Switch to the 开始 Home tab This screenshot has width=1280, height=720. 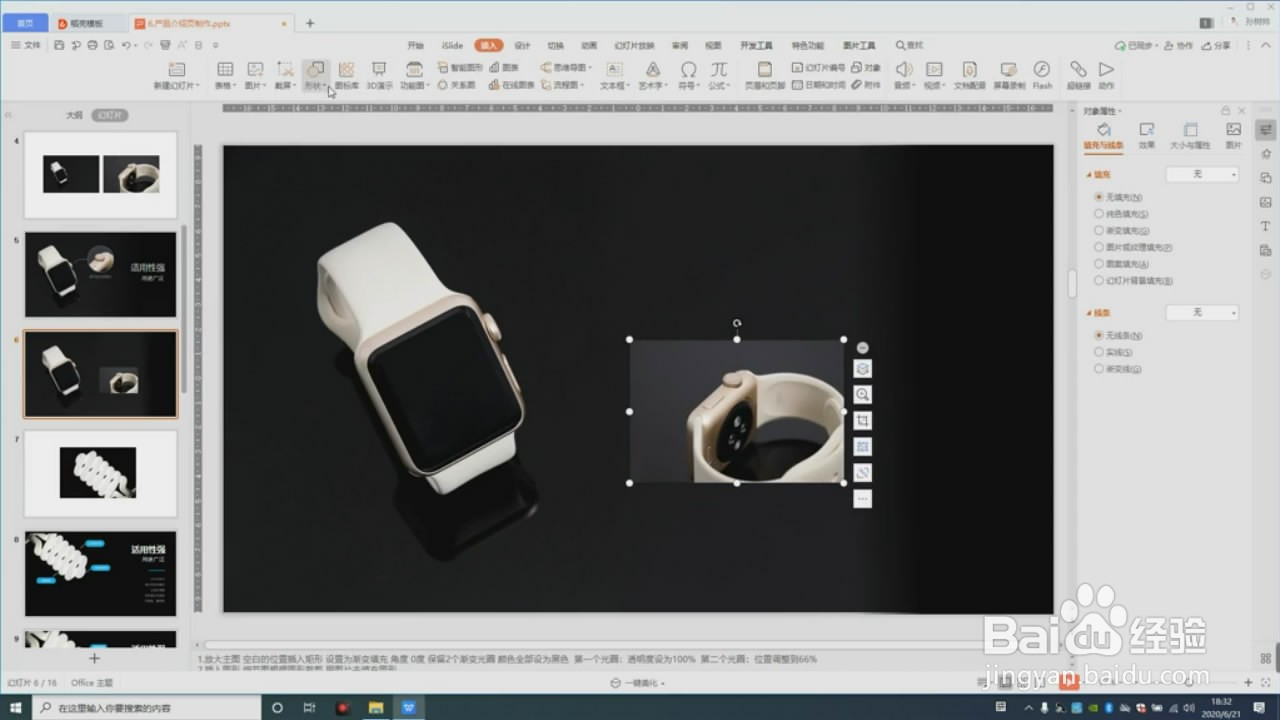coord(415,45)
